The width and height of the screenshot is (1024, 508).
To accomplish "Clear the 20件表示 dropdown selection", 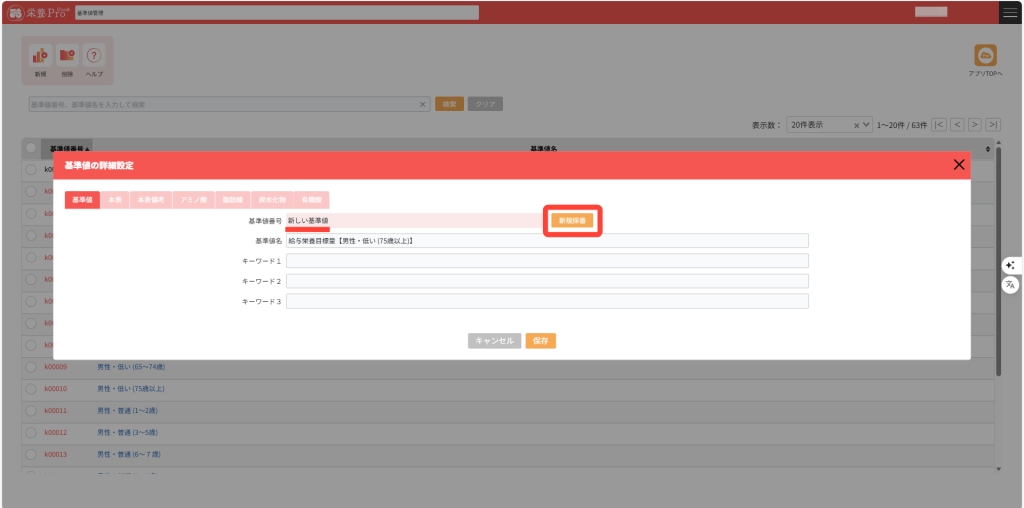I will click(x=856, y=125).
